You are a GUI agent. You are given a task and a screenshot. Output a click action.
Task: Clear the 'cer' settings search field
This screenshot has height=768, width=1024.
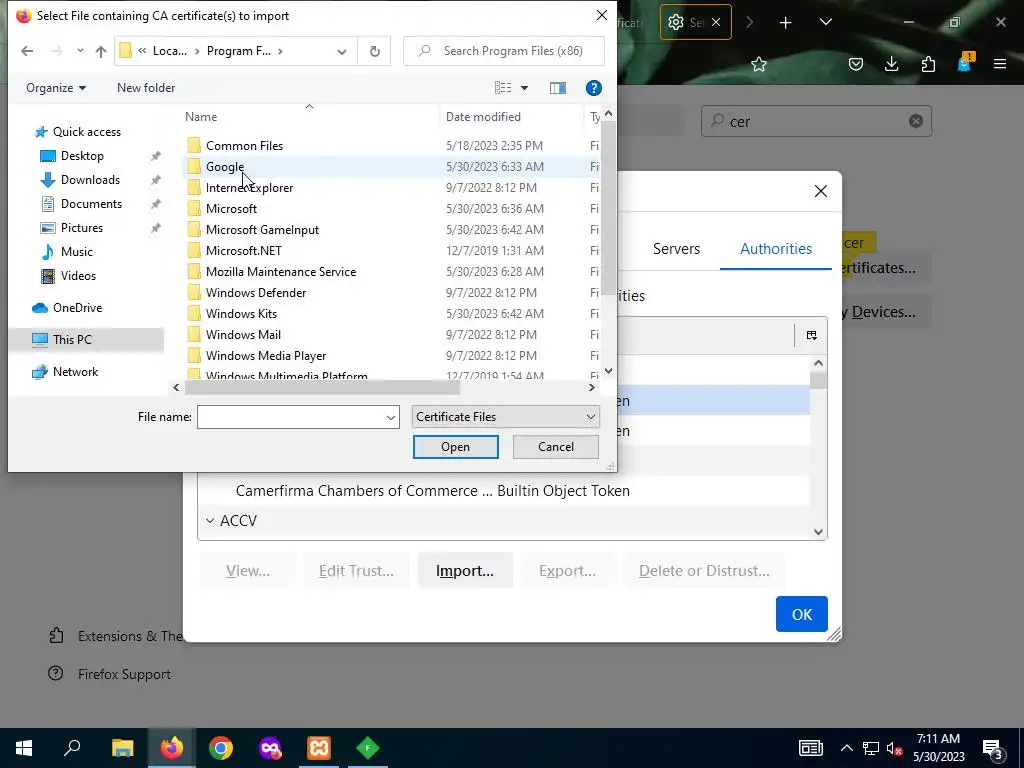pos(916,121)
